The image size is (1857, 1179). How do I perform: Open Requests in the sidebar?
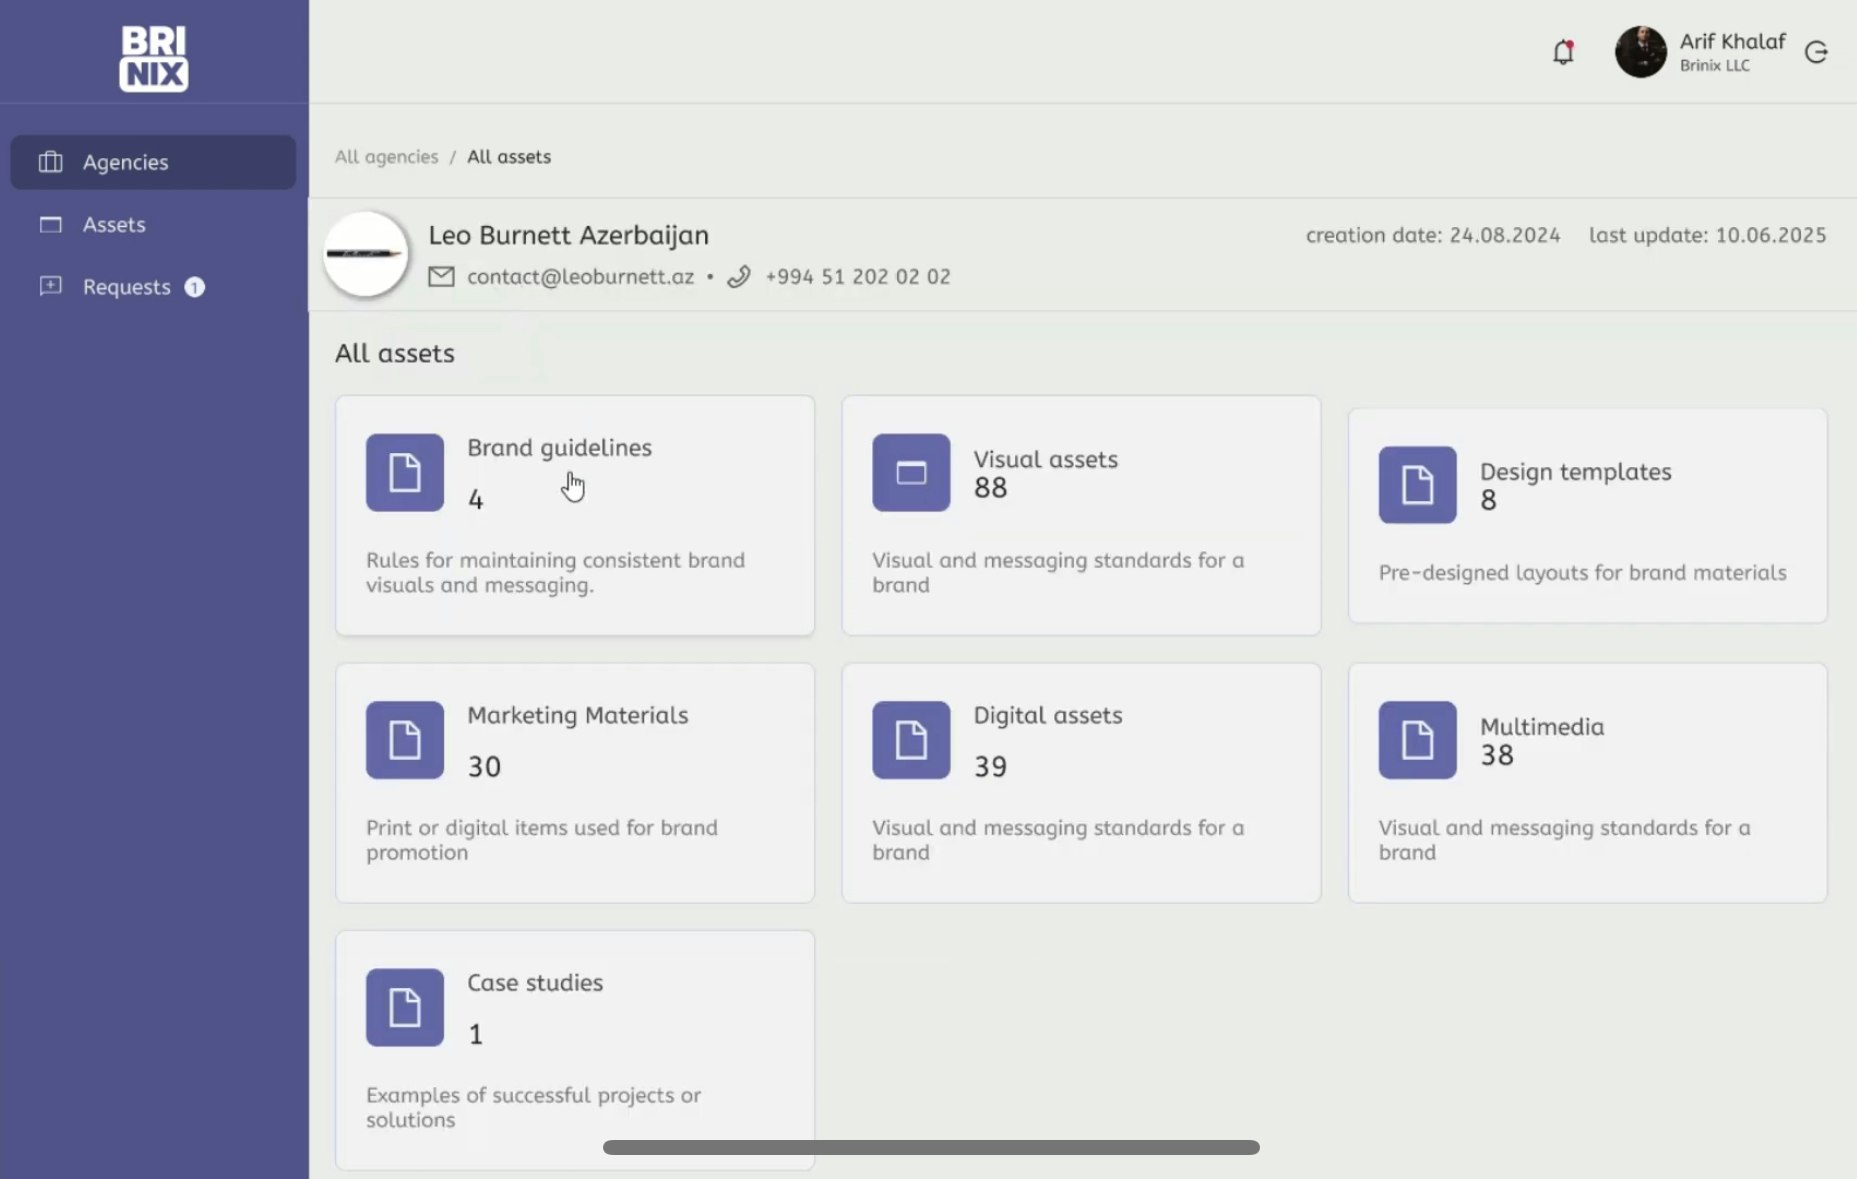click(x=153, y=286)
